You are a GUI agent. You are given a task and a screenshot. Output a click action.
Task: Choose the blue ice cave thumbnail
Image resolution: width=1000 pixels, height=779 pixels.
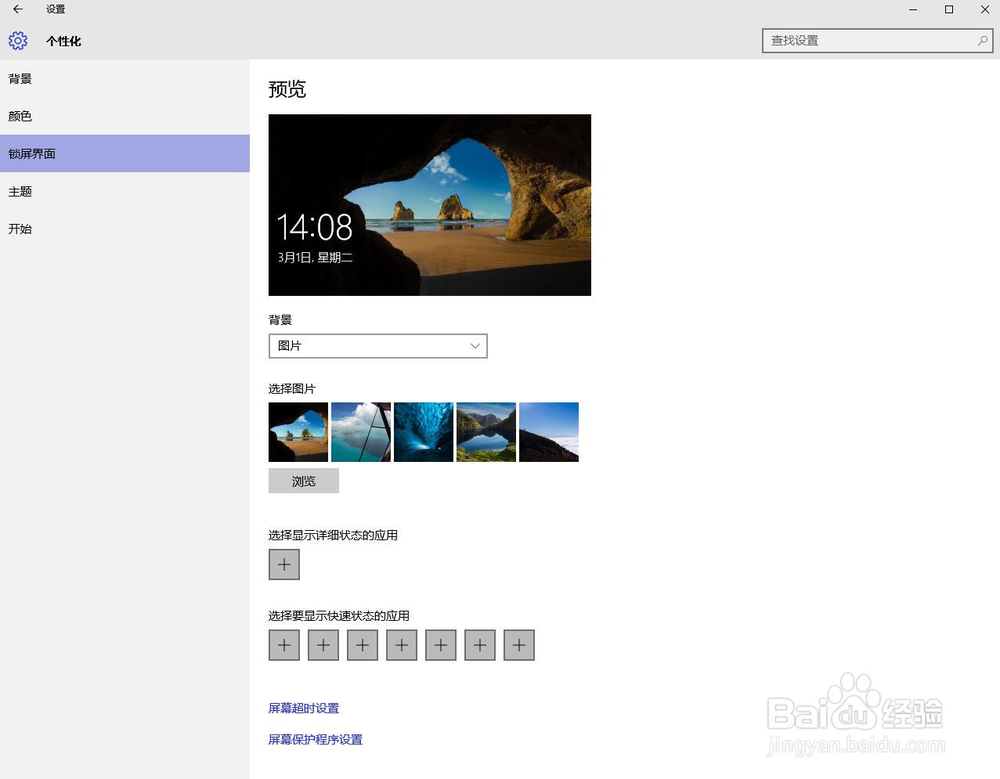(x=423, y=432)
